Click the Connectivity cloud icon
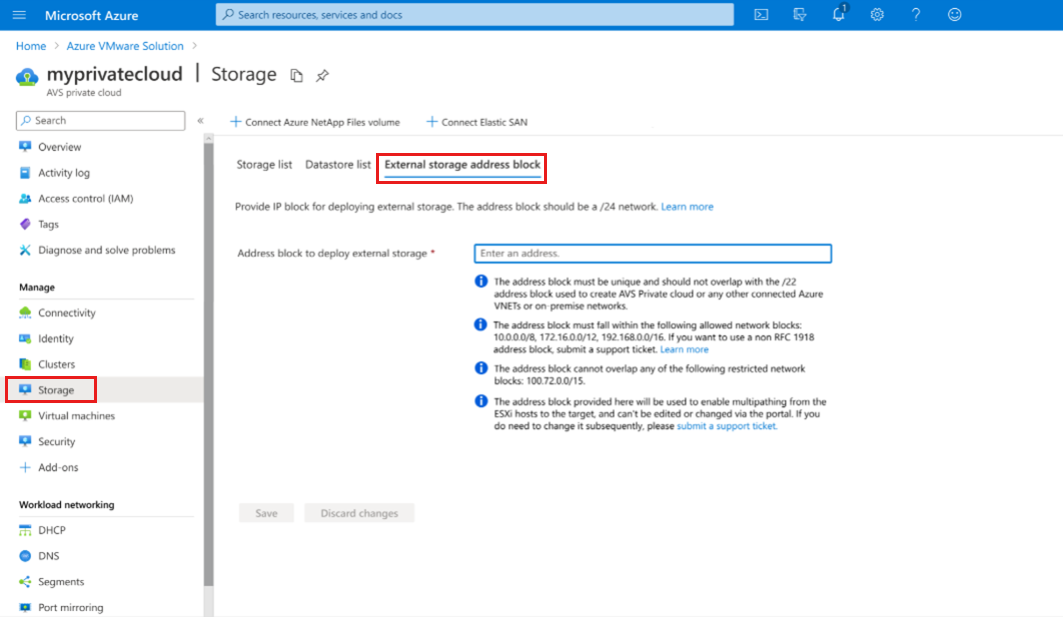 tap(25, 313)
